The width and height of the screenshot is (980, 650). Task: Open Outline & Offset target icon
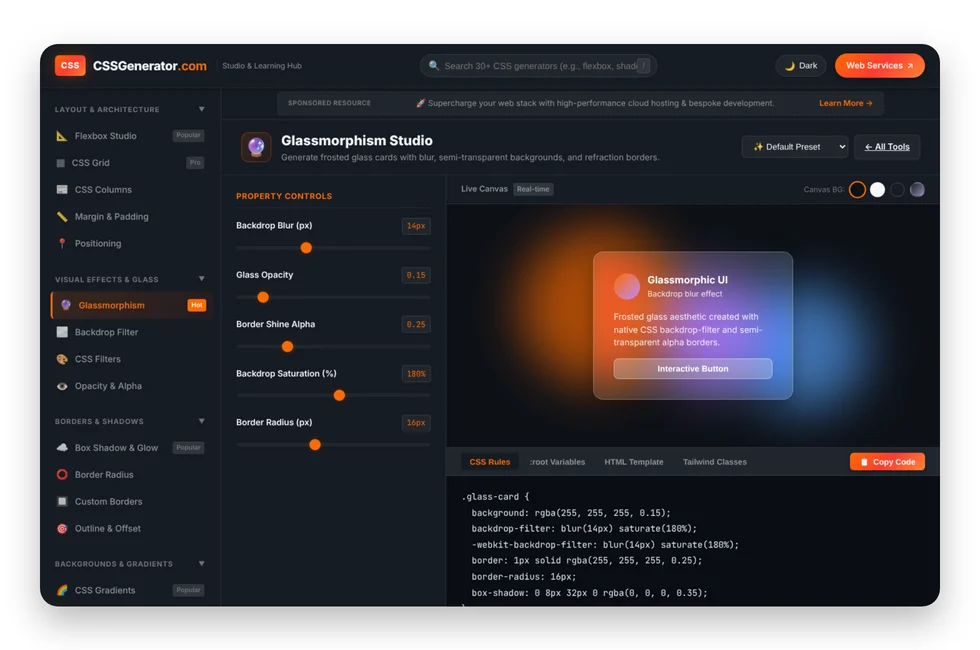tap(62, 528)
